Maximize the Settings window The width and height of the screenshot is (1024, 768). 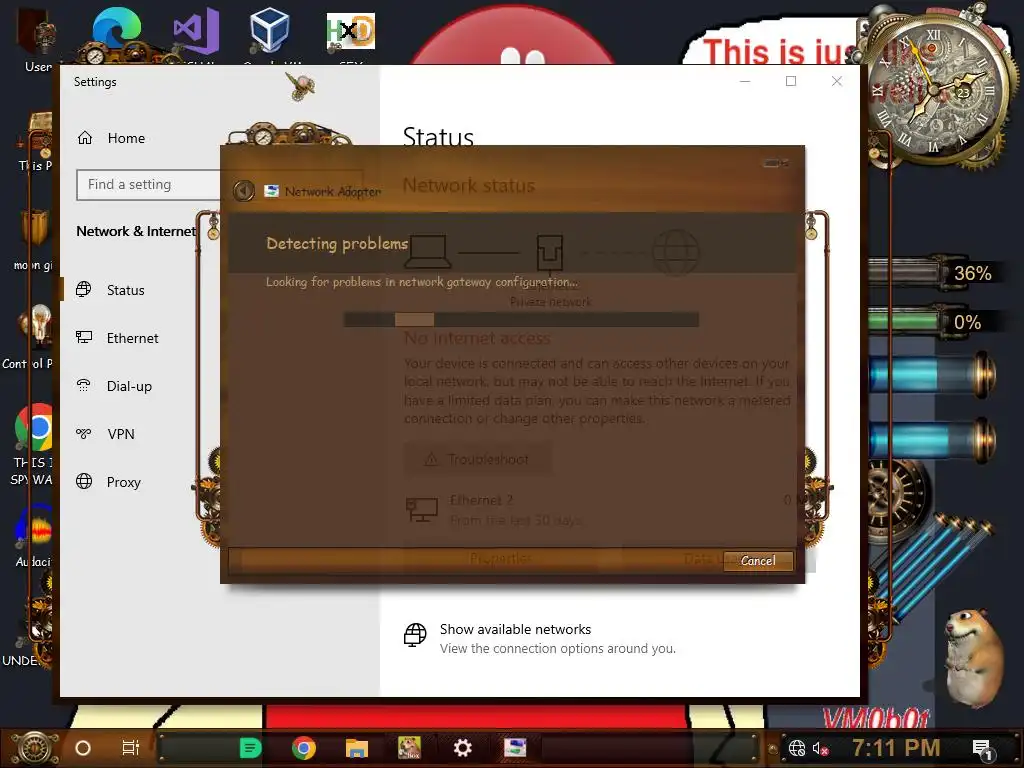(791, 81)
